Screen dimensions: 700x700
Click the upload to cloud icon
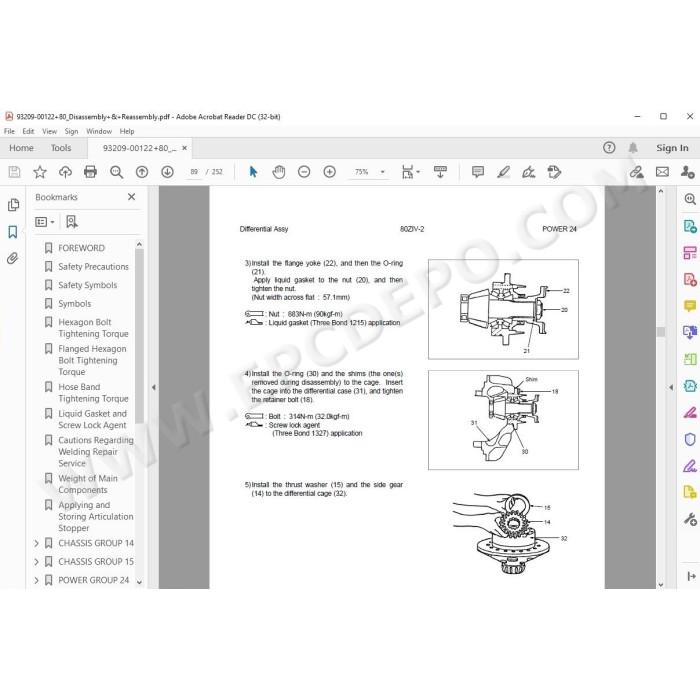click(x=65, y=172)
